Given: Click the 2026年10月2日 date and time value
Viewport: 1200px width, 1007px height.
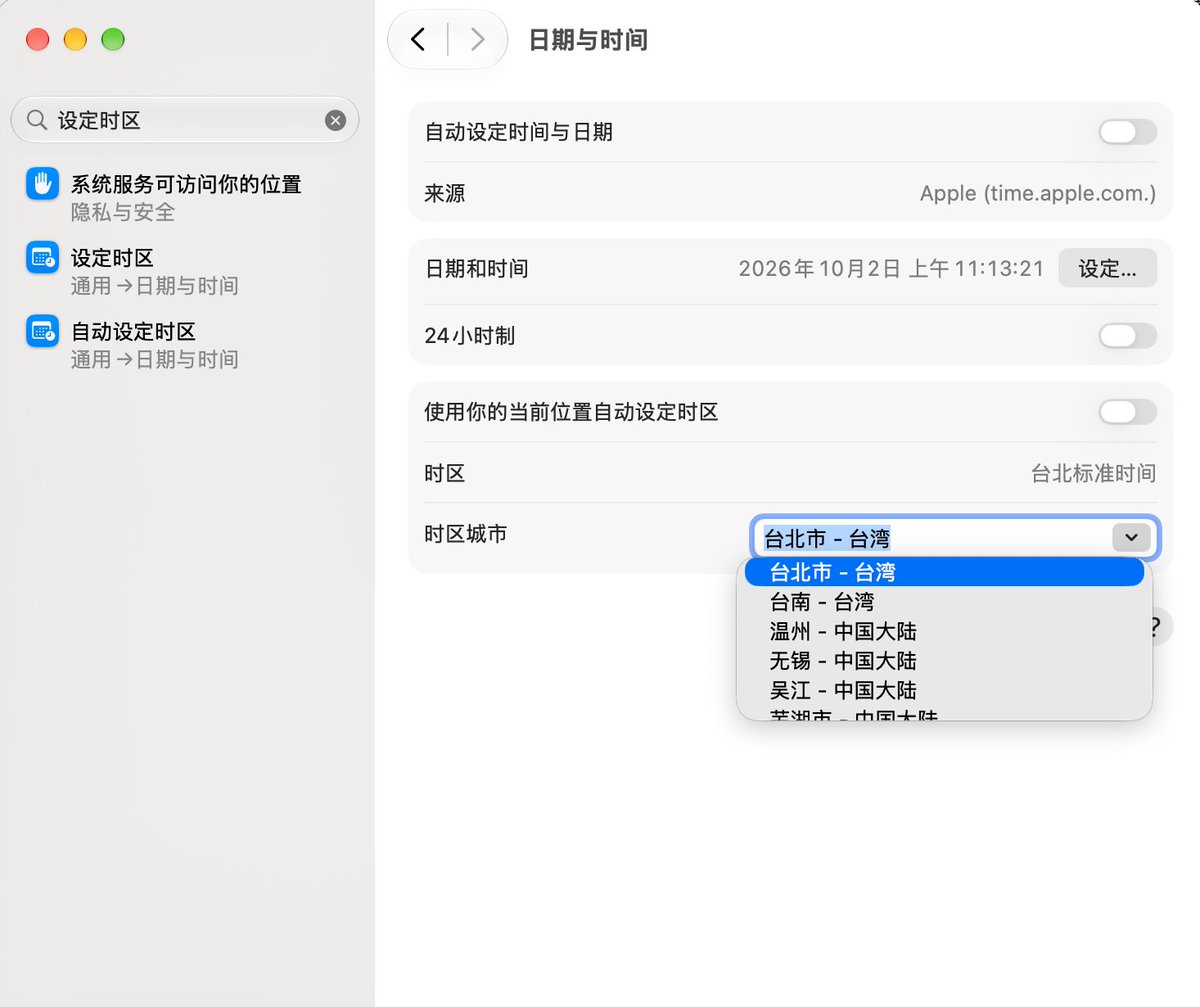Looking at the screenshot, I should click(891, 269).
